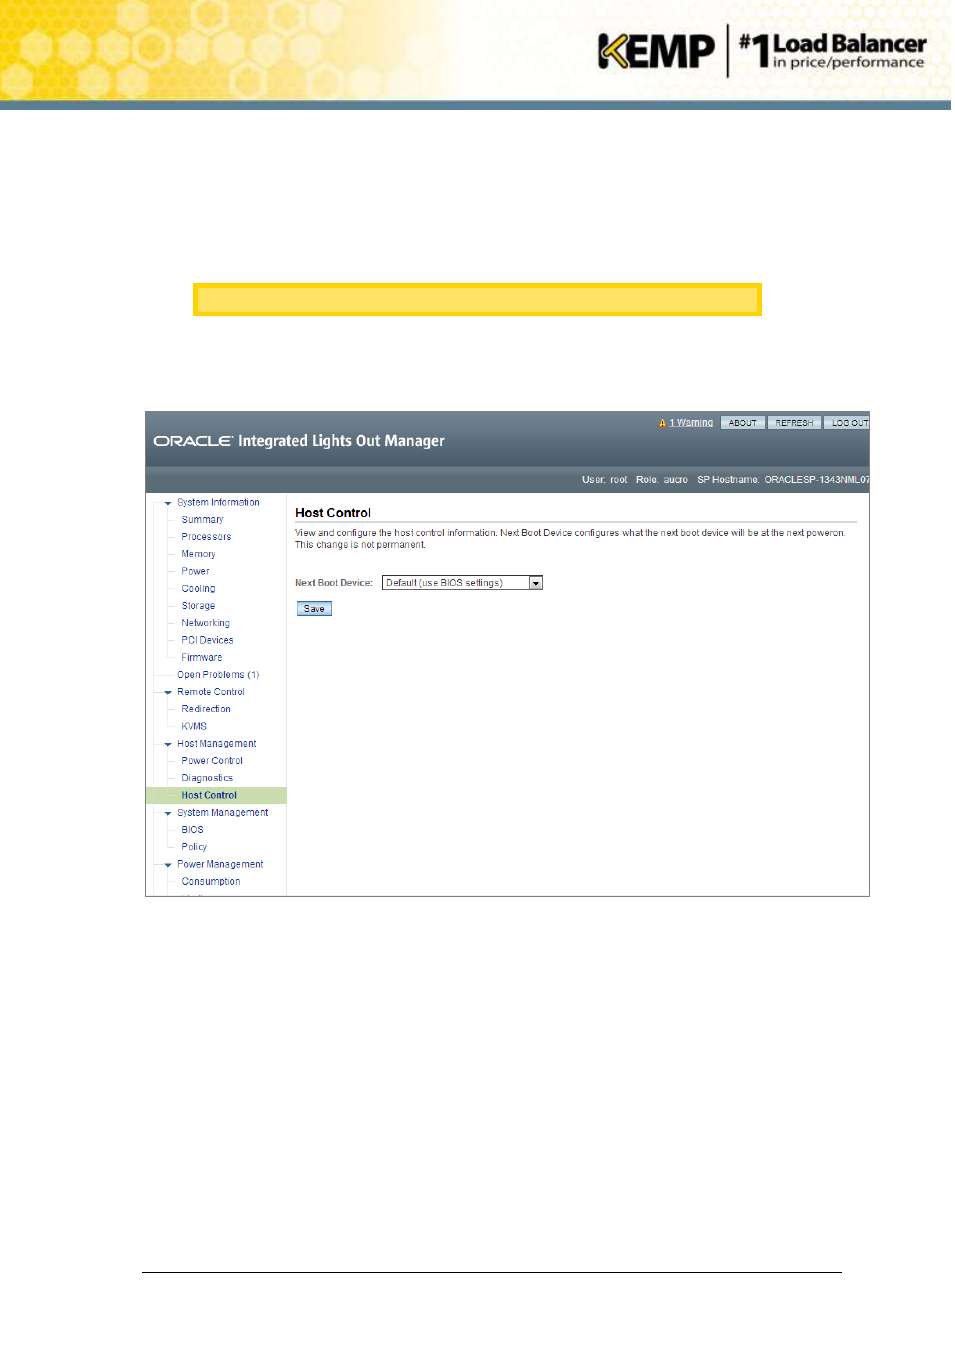Open the Processors page
955x1350 pixels.
coord(206,537)
